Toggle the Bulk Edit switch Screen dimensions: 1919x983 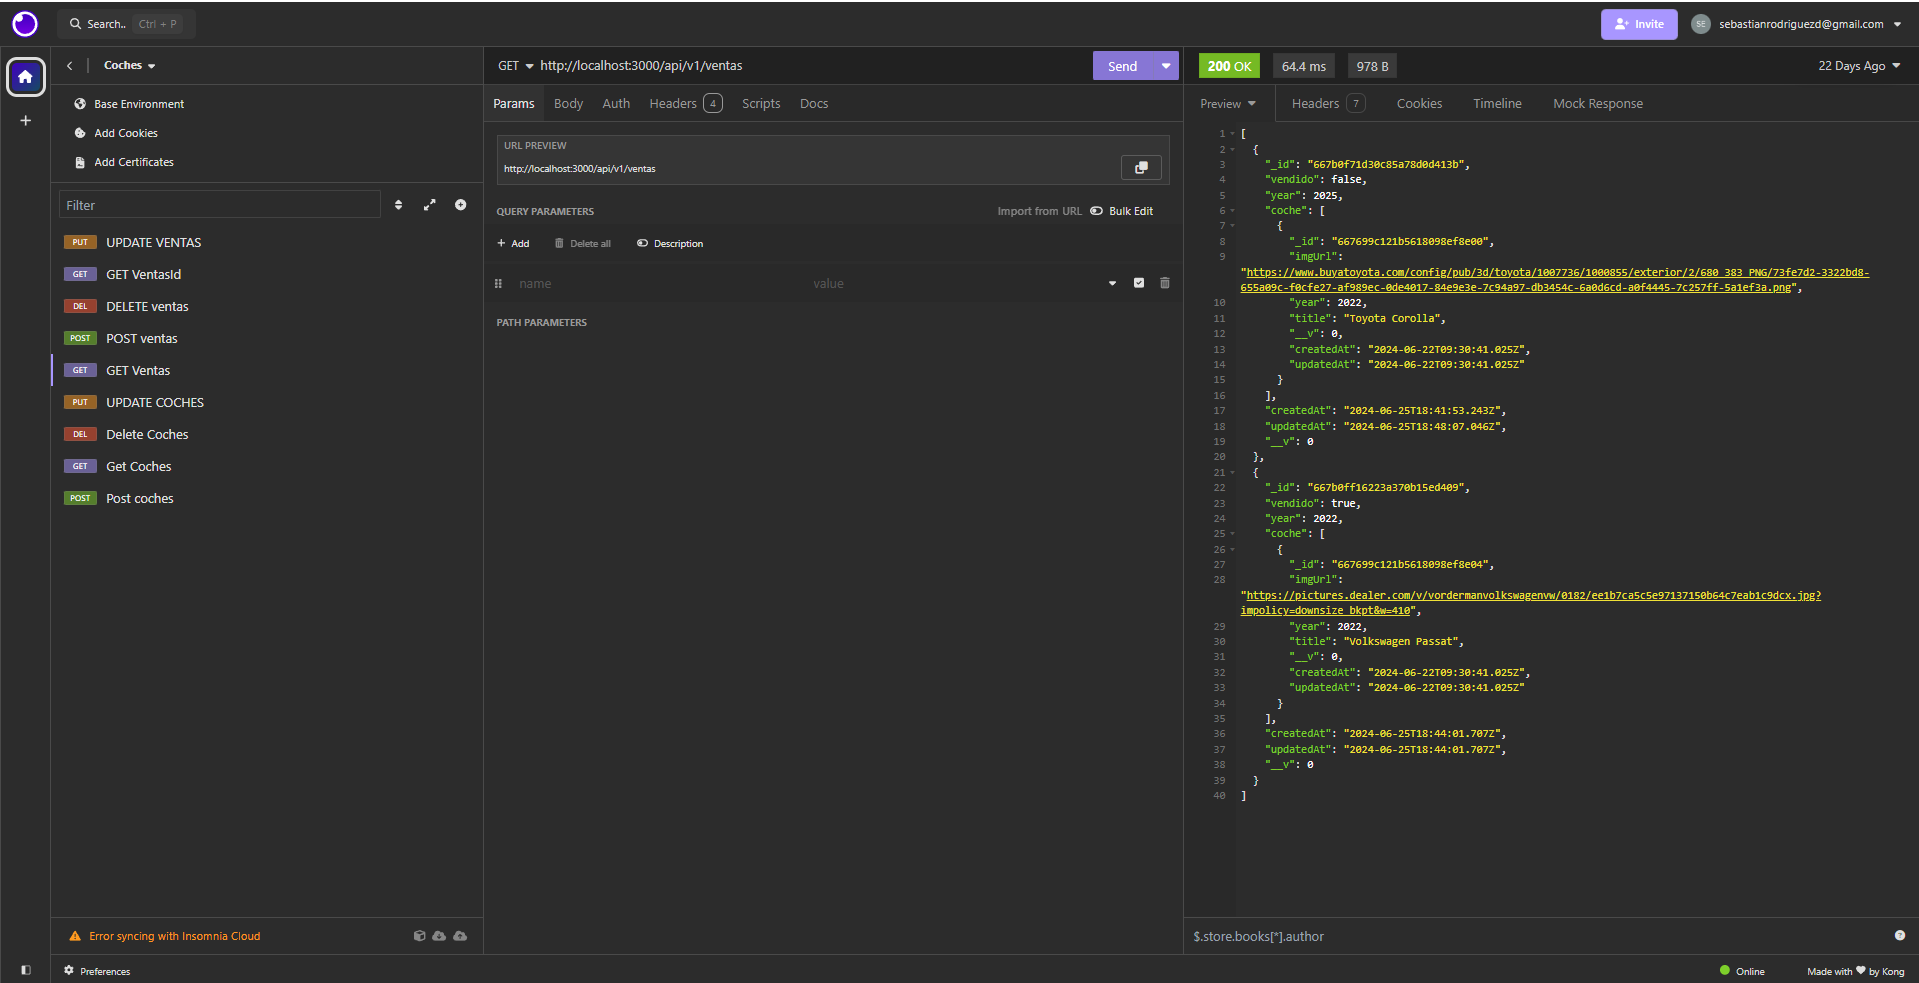click(1097, 211)
